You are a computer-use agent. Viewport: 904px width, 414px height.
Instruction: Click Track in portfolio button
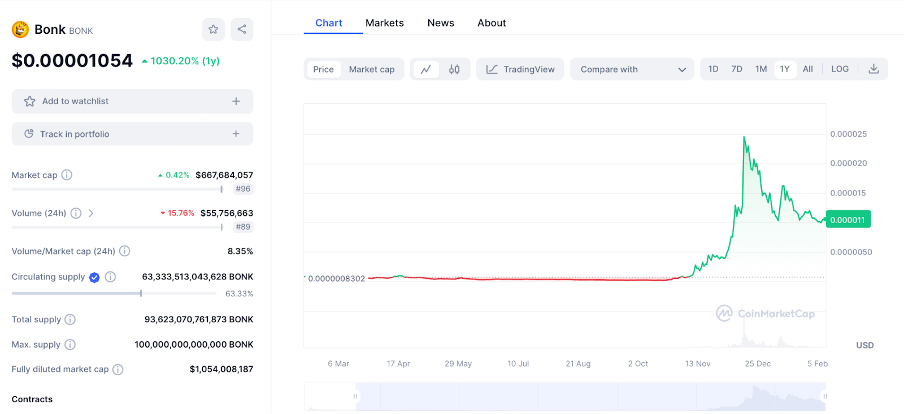point(132,134)
